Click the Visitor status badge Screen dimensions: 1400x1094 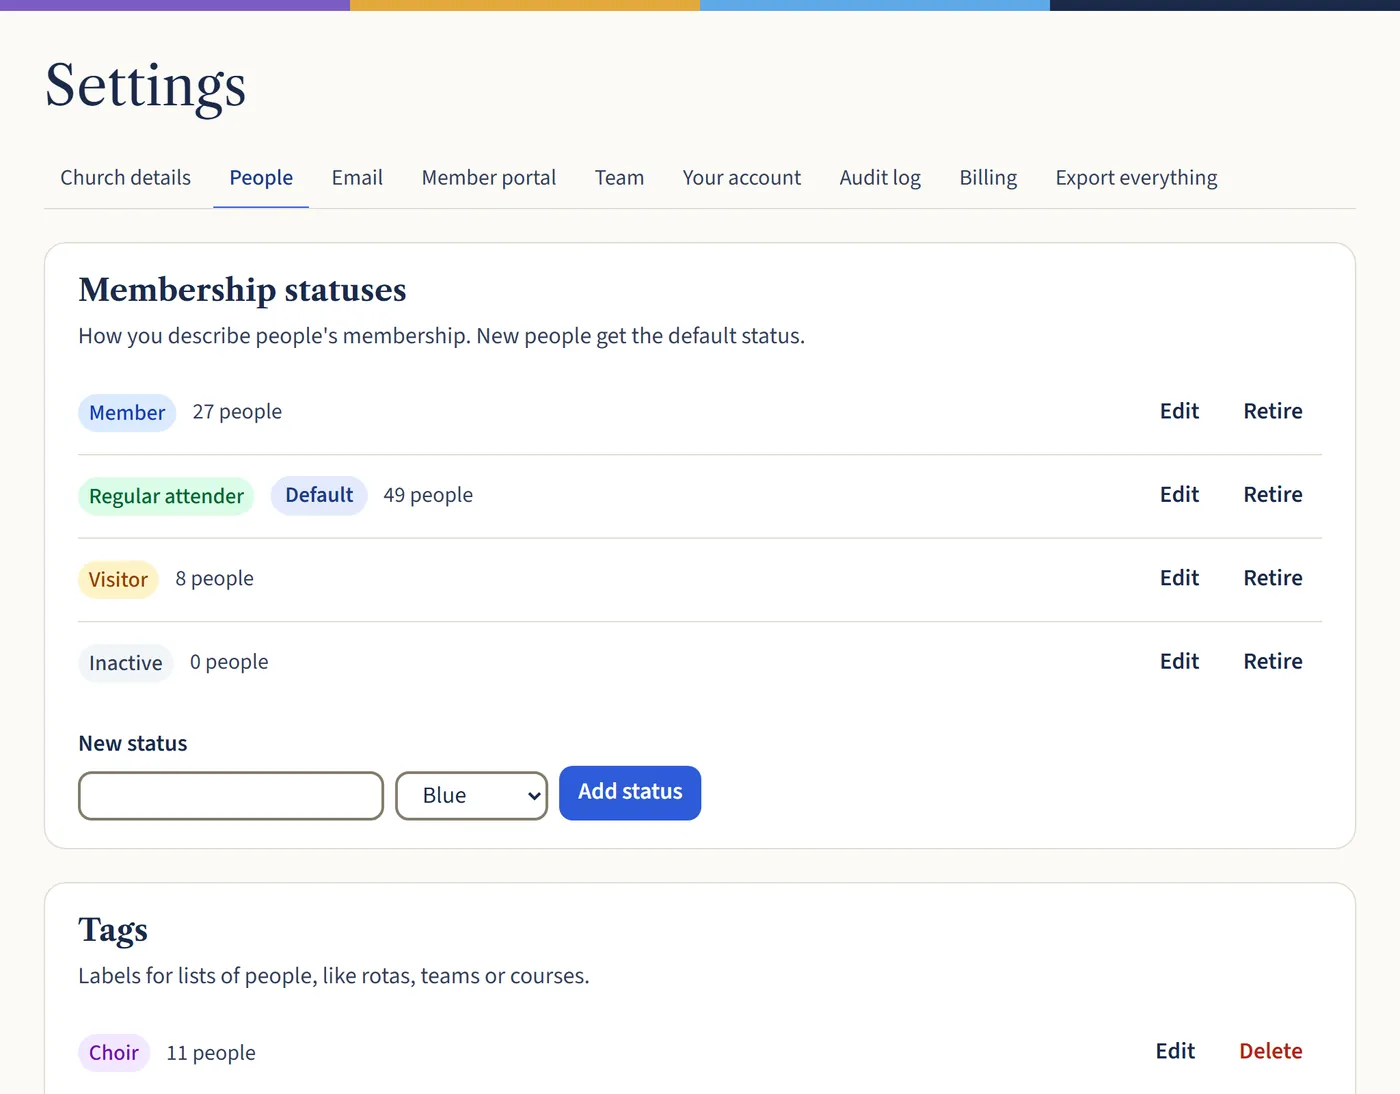[x=118, y=580]
